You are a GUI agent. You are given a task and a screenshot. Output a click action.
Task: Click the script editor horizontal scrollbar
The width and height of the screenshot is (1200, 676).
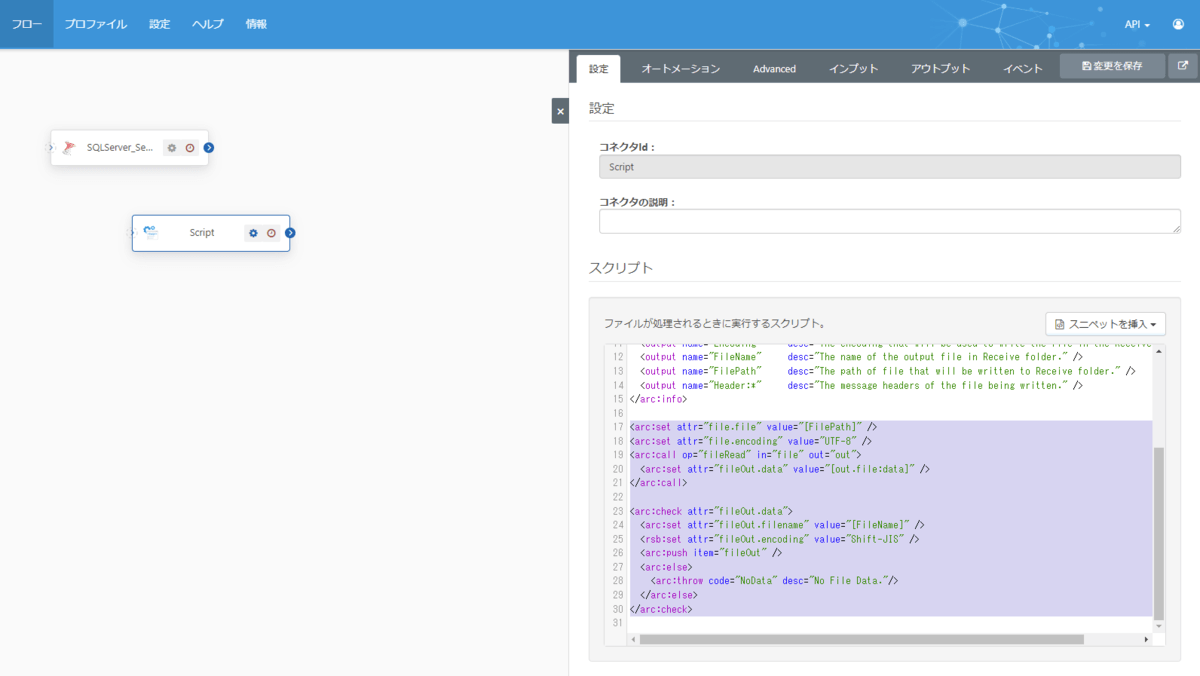pos(861,639)
